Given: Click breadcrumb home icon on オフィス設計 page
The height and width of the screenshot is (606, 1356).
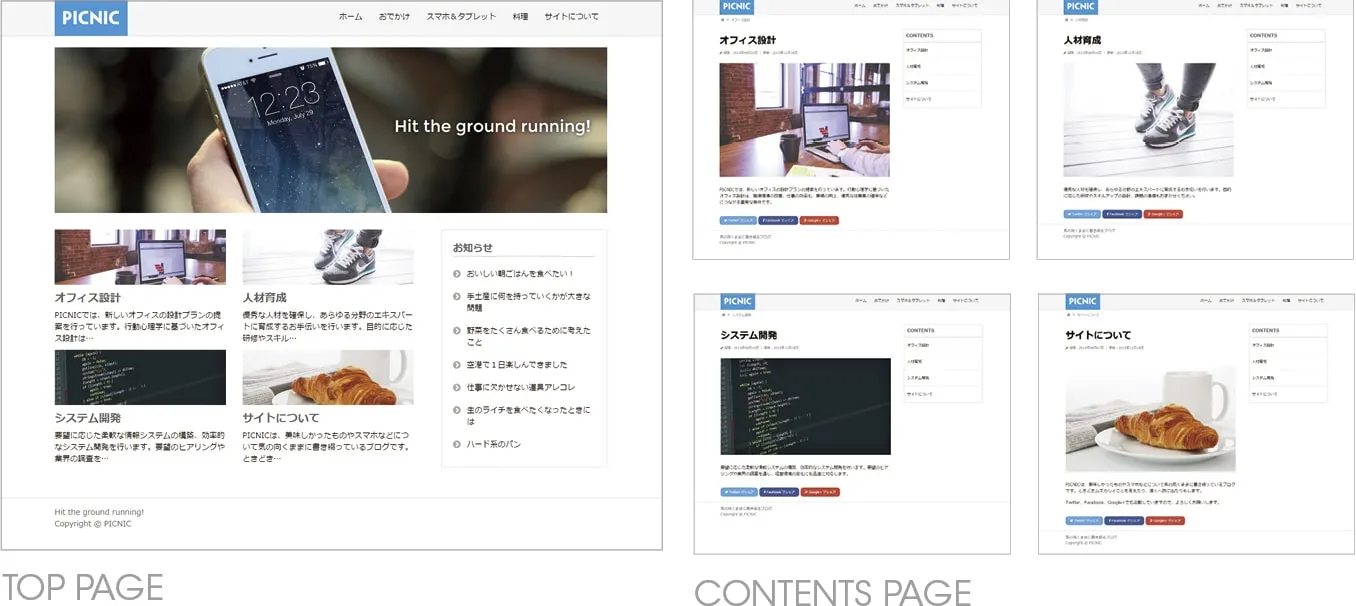Looking at the screenshot, I should tap(722, 20).
